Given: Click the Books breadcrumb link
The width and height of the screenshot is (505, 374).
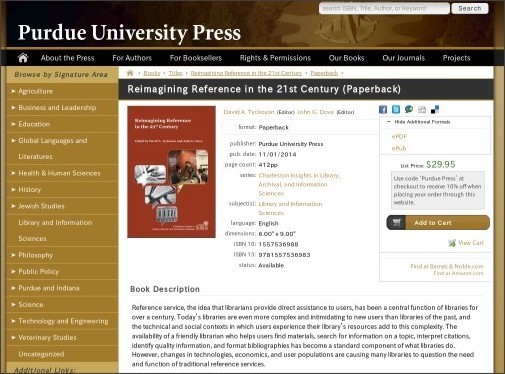Looking at the screenshot, I should pyautogui.click(x=152, y=73).
